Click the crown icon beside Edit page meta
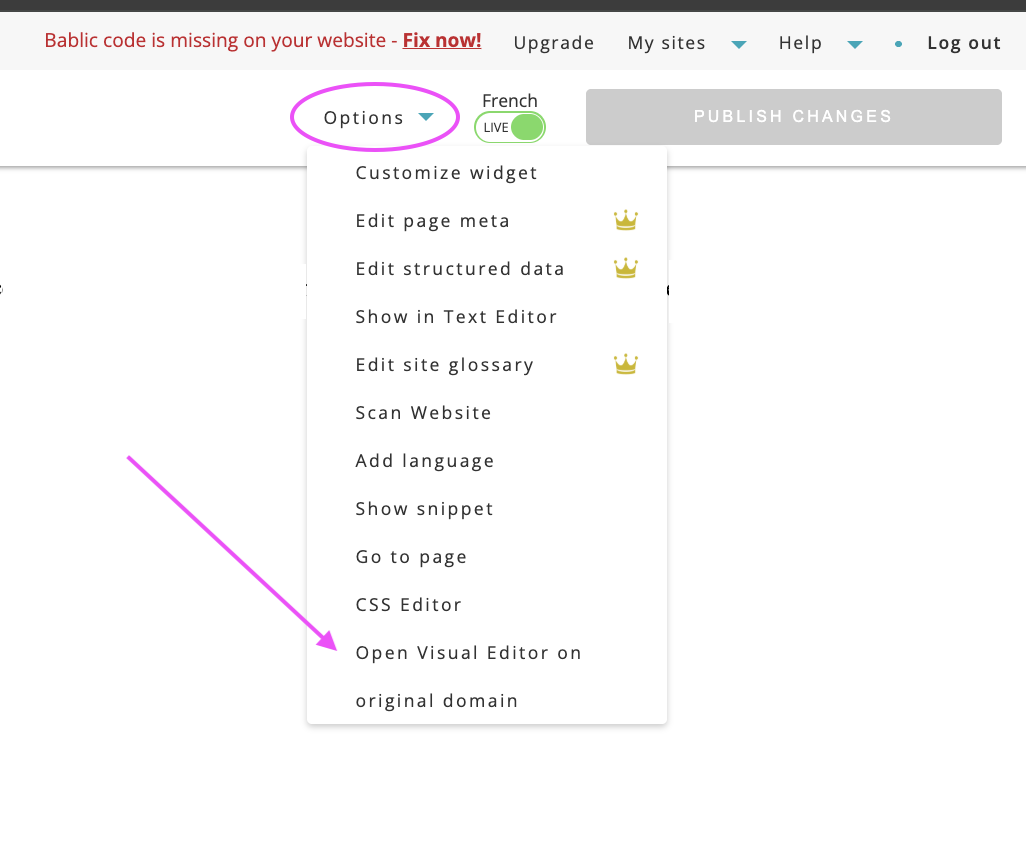Image resolution: width=1026 pixels, height=846 pixels. click(625, 221)
